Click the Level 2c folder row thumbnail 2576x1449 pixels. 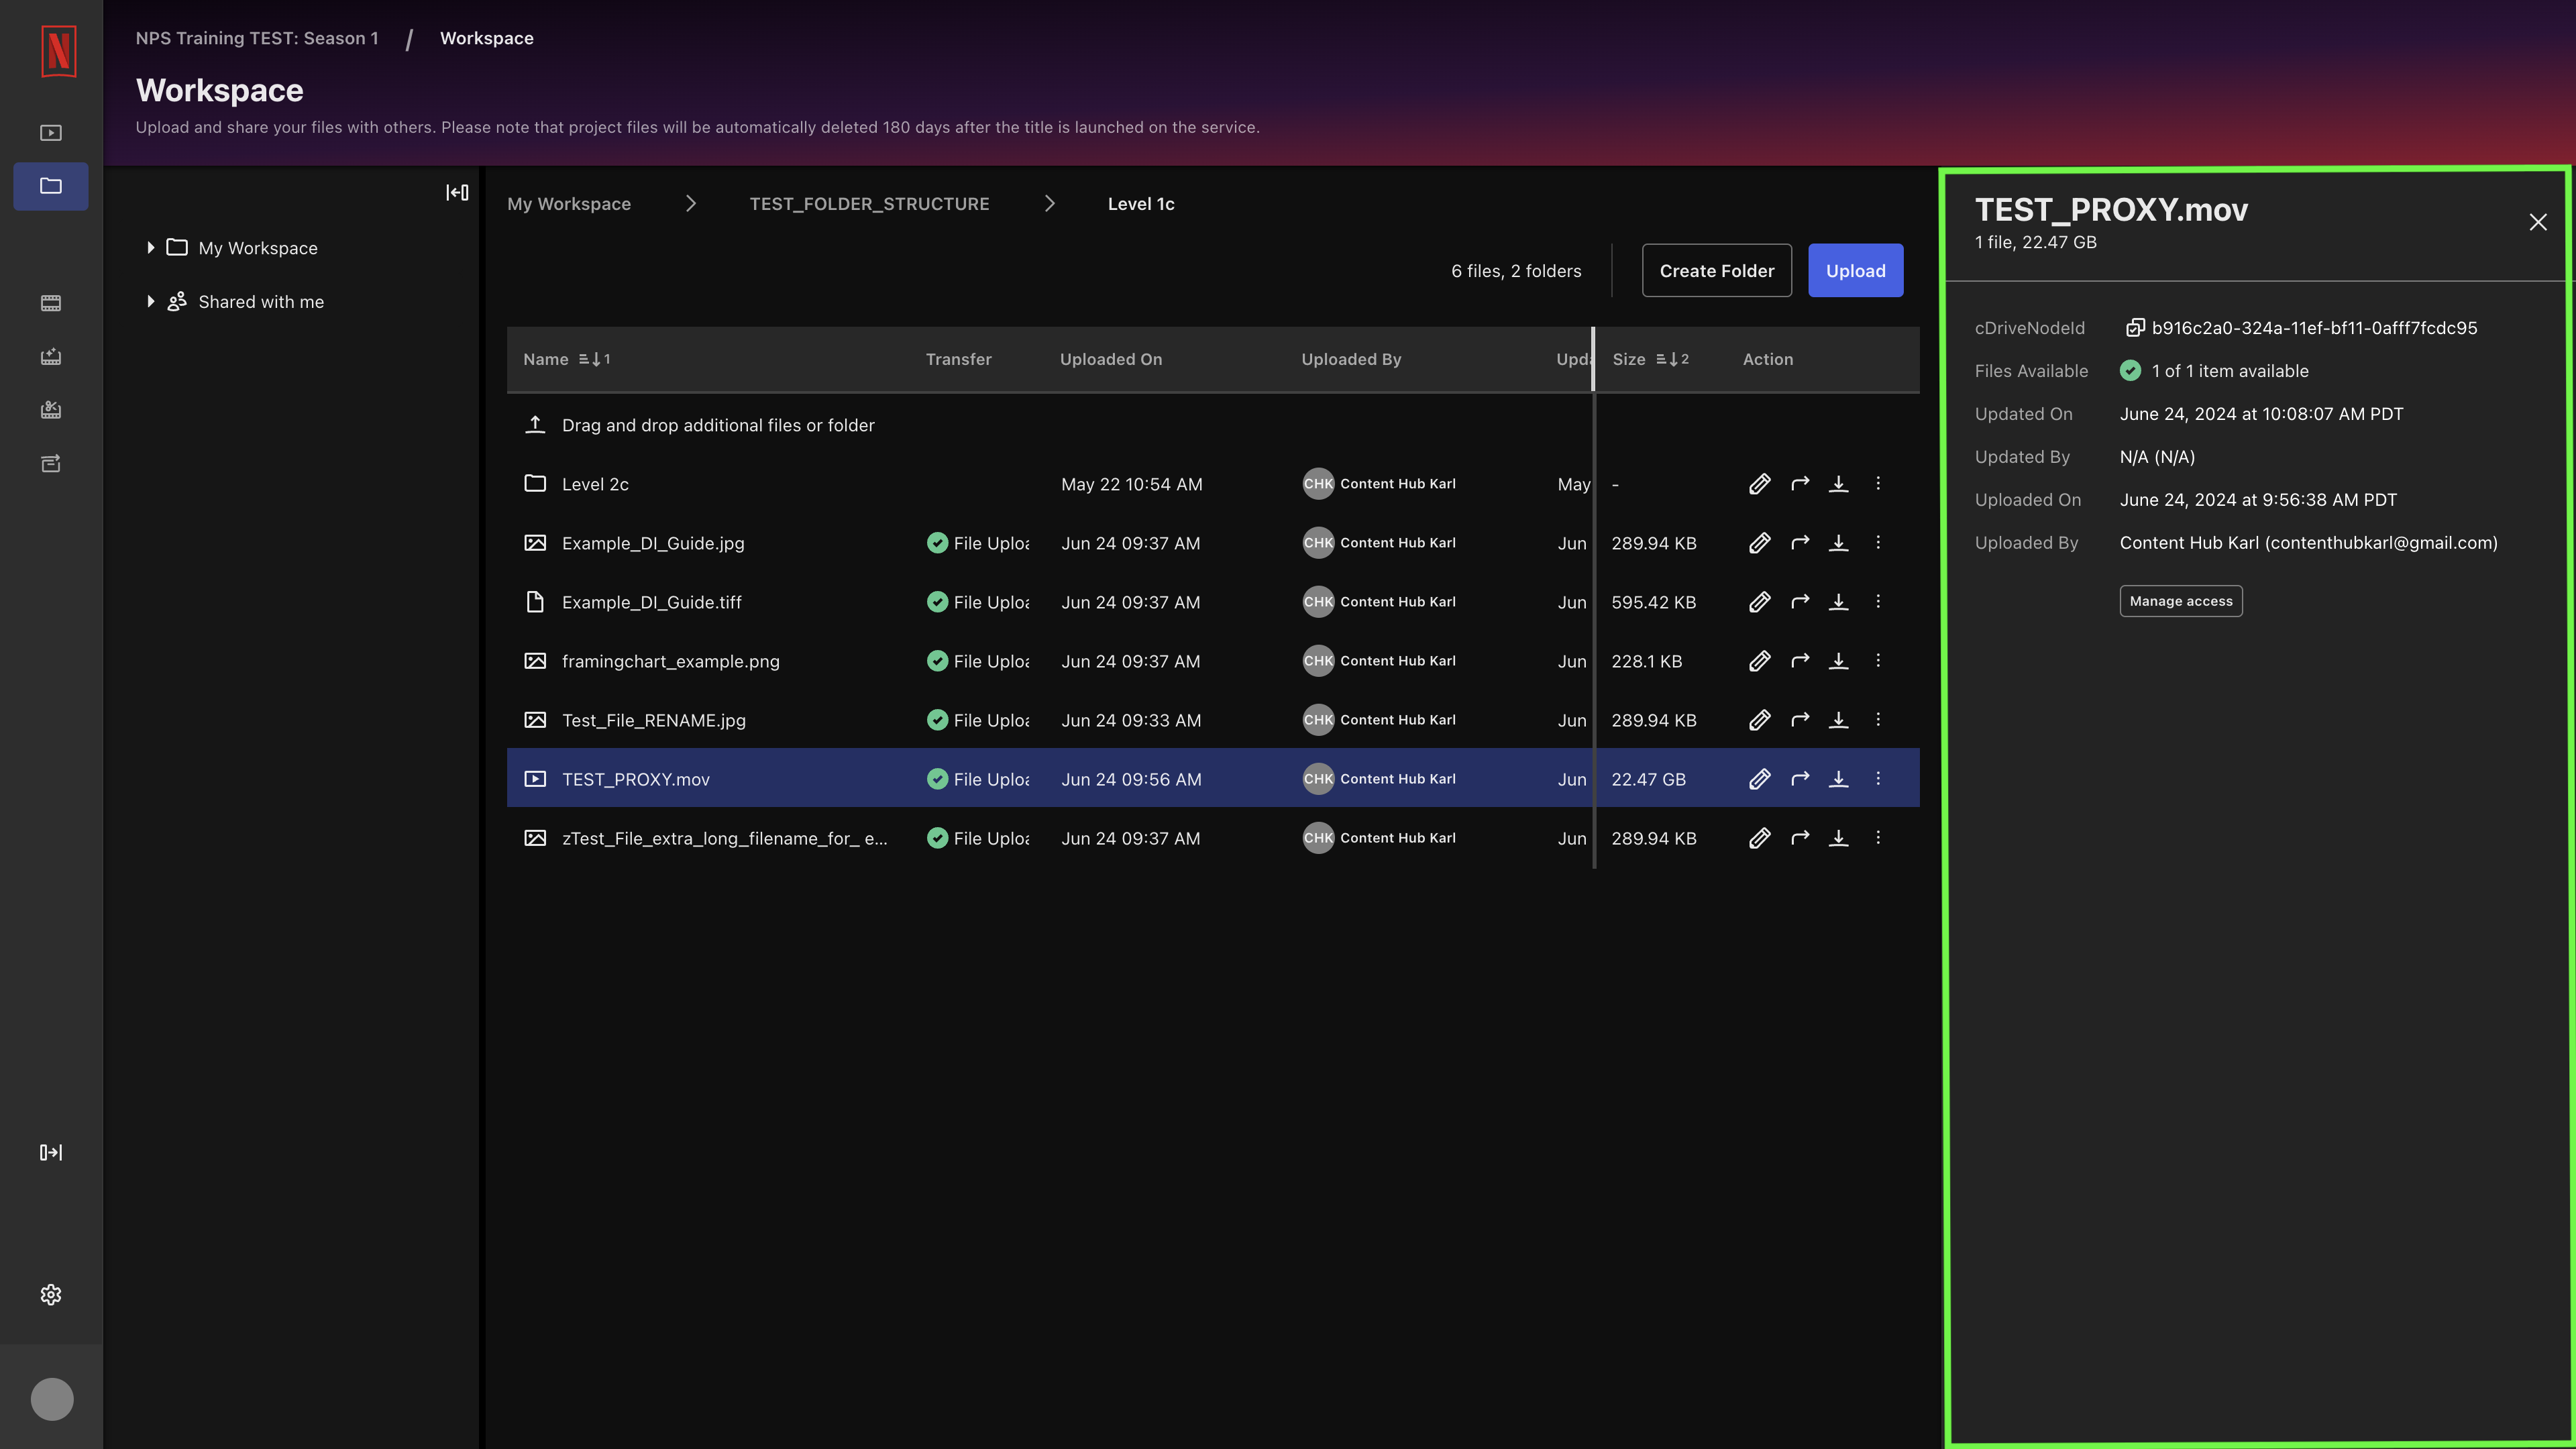pyautogui.click(x=536, y=483)
